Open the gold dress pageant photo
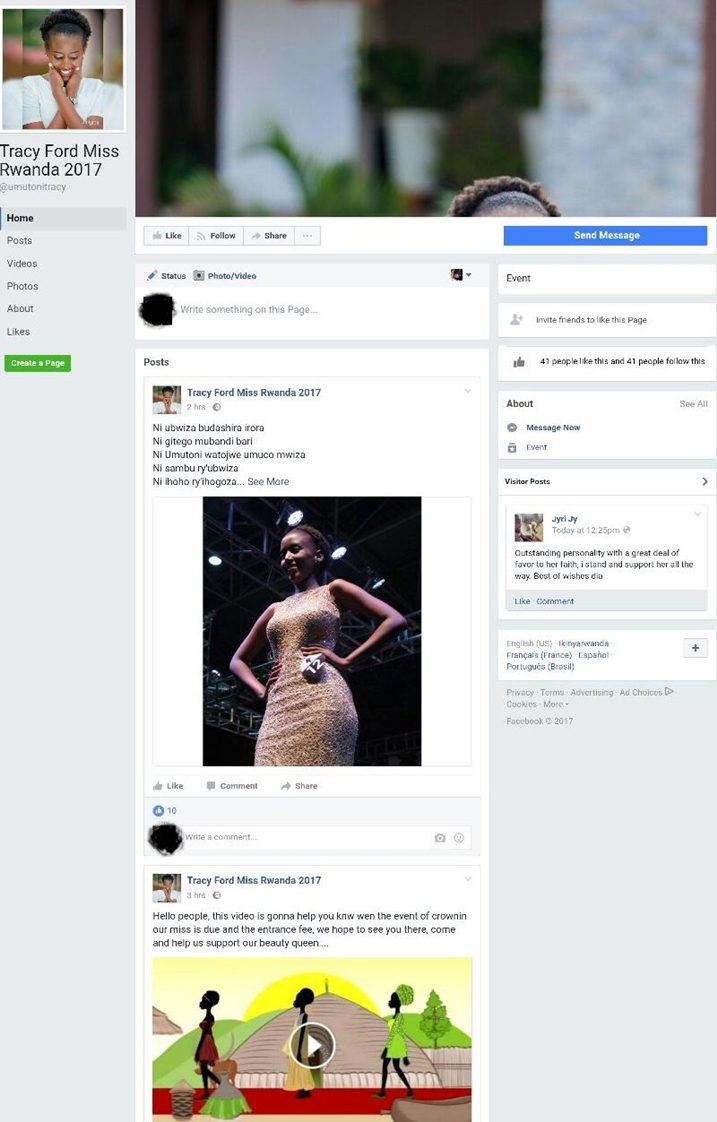The width and height of the screenshot is (717, 1122). click(312, 631)
